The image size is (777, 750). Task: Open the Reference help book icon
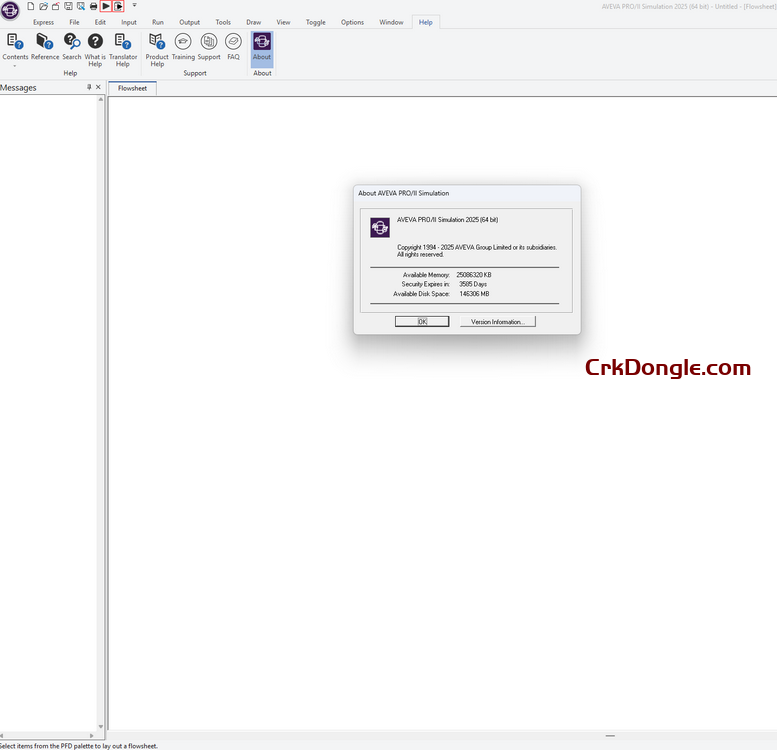click(44, 43)
